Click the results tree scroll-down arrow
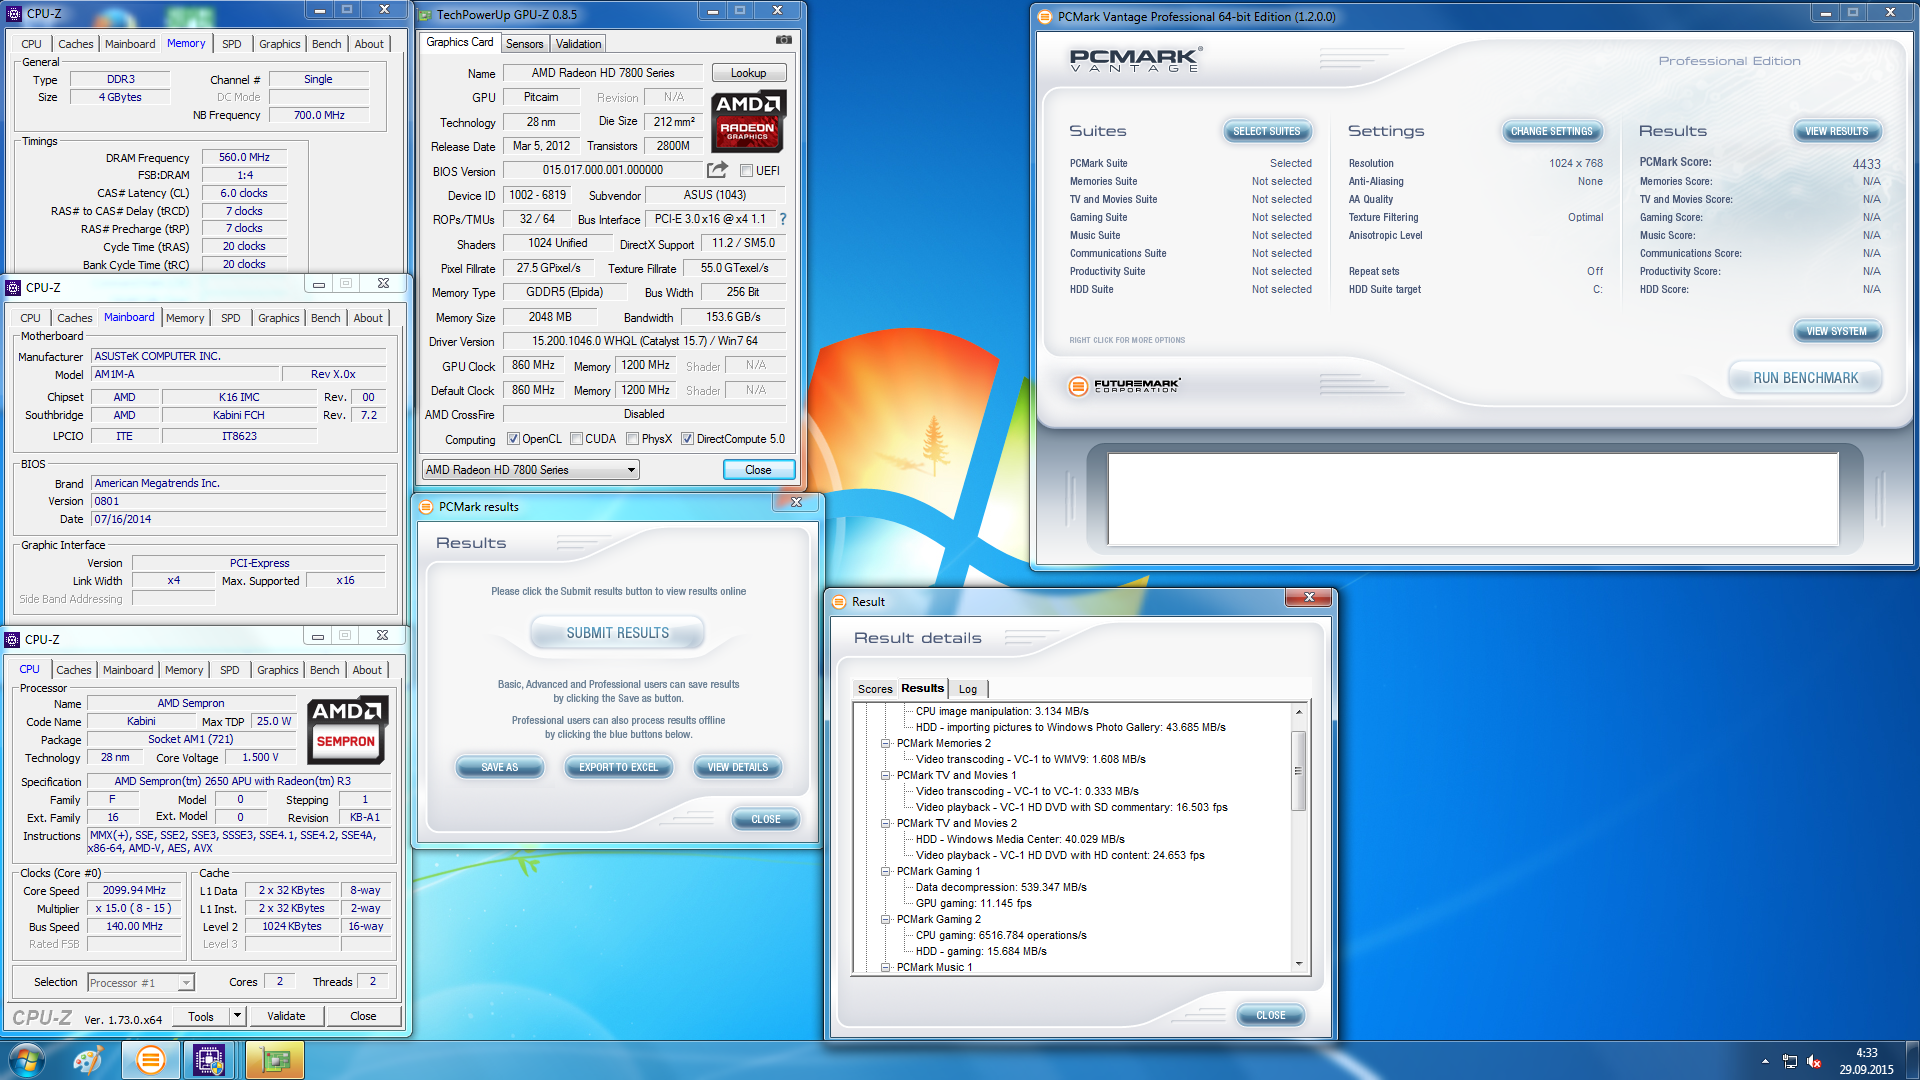 (x=1298, y=964)
